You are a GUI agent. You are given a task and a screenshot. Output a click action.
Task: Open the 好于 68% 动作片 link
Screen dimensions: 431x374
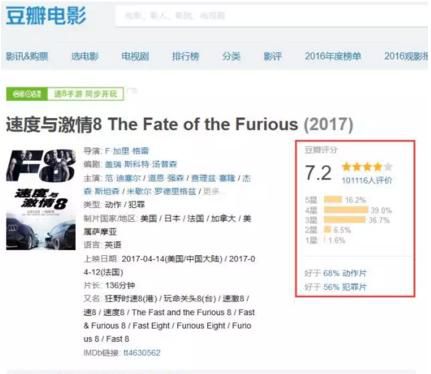click(335, 273)
